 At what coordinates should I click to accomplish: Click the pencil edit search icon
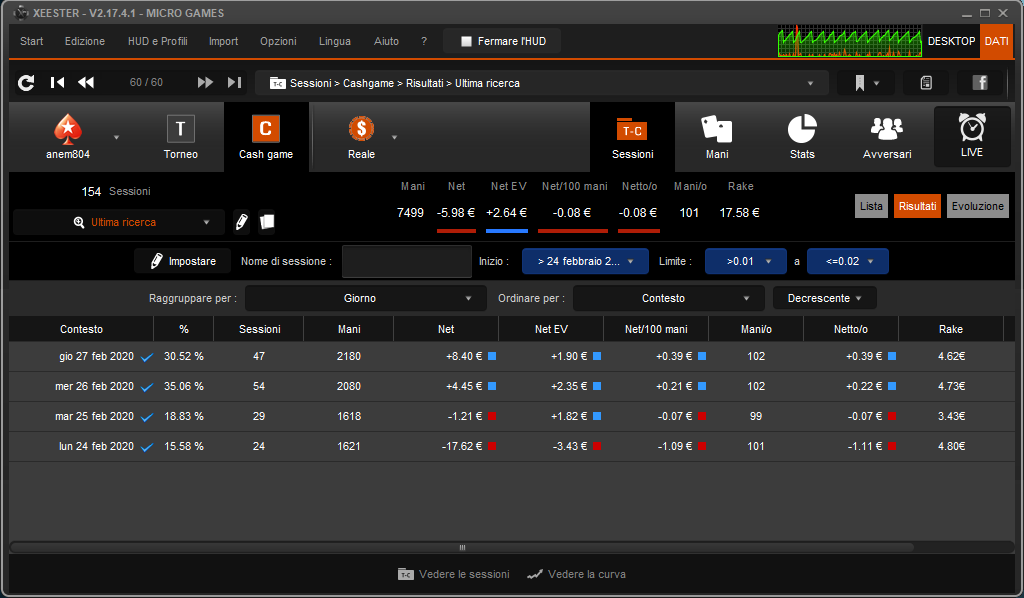click(242, 222)
